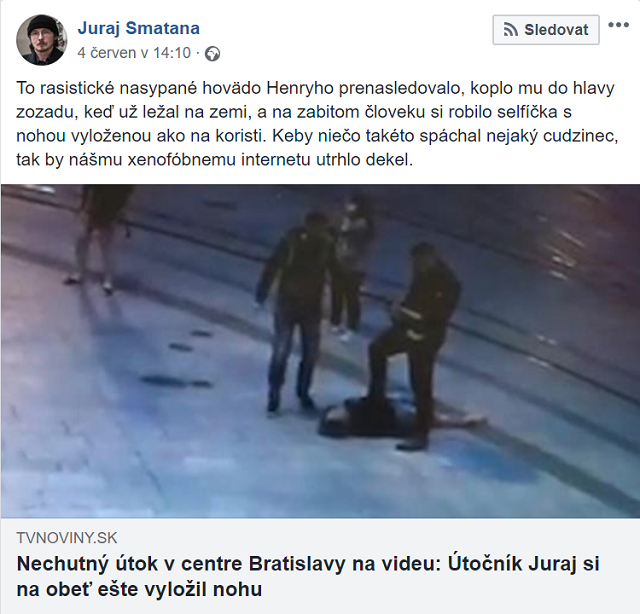Open the three-dot post options menu

(618, 25)
